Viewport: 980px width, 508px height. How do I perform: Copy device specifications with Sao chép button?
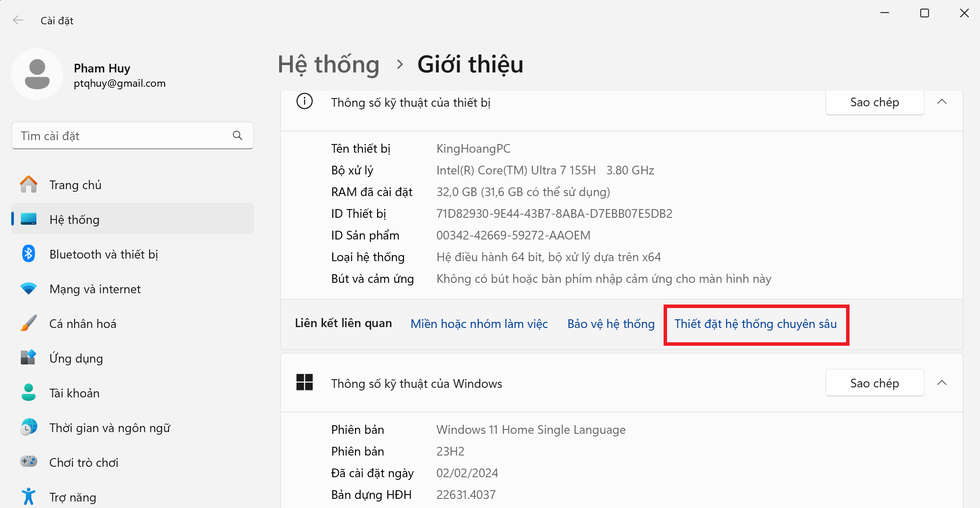coord(874,102)
